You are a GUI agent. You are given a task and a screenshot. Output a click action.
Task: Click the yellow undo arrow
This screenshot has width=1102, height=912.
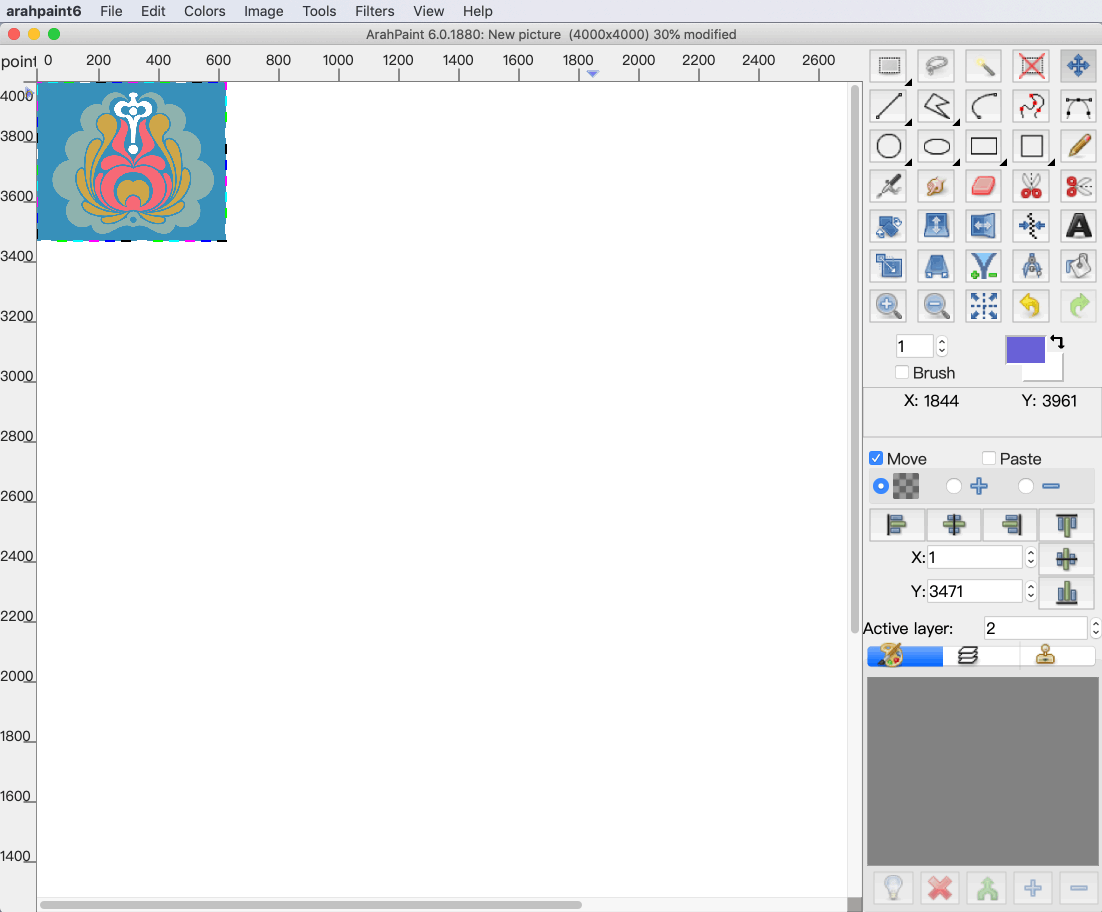point(1031,306)
